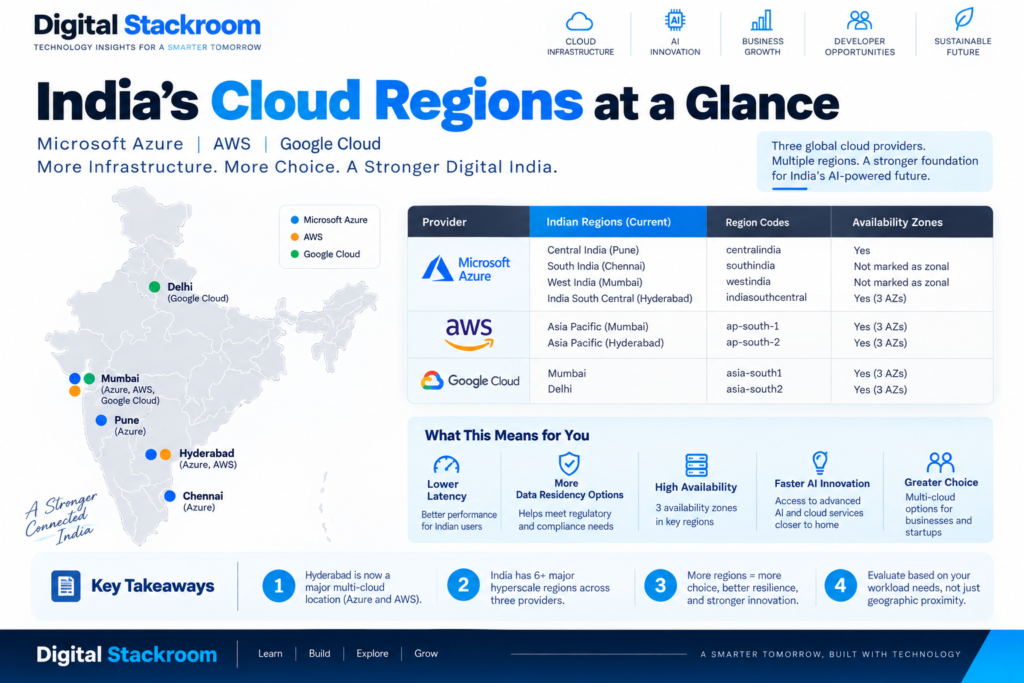The height and width of the screenshot is (683, 1024).
Task: Click the green Google Cloud legend dot
Action: [x=295, y=254]
